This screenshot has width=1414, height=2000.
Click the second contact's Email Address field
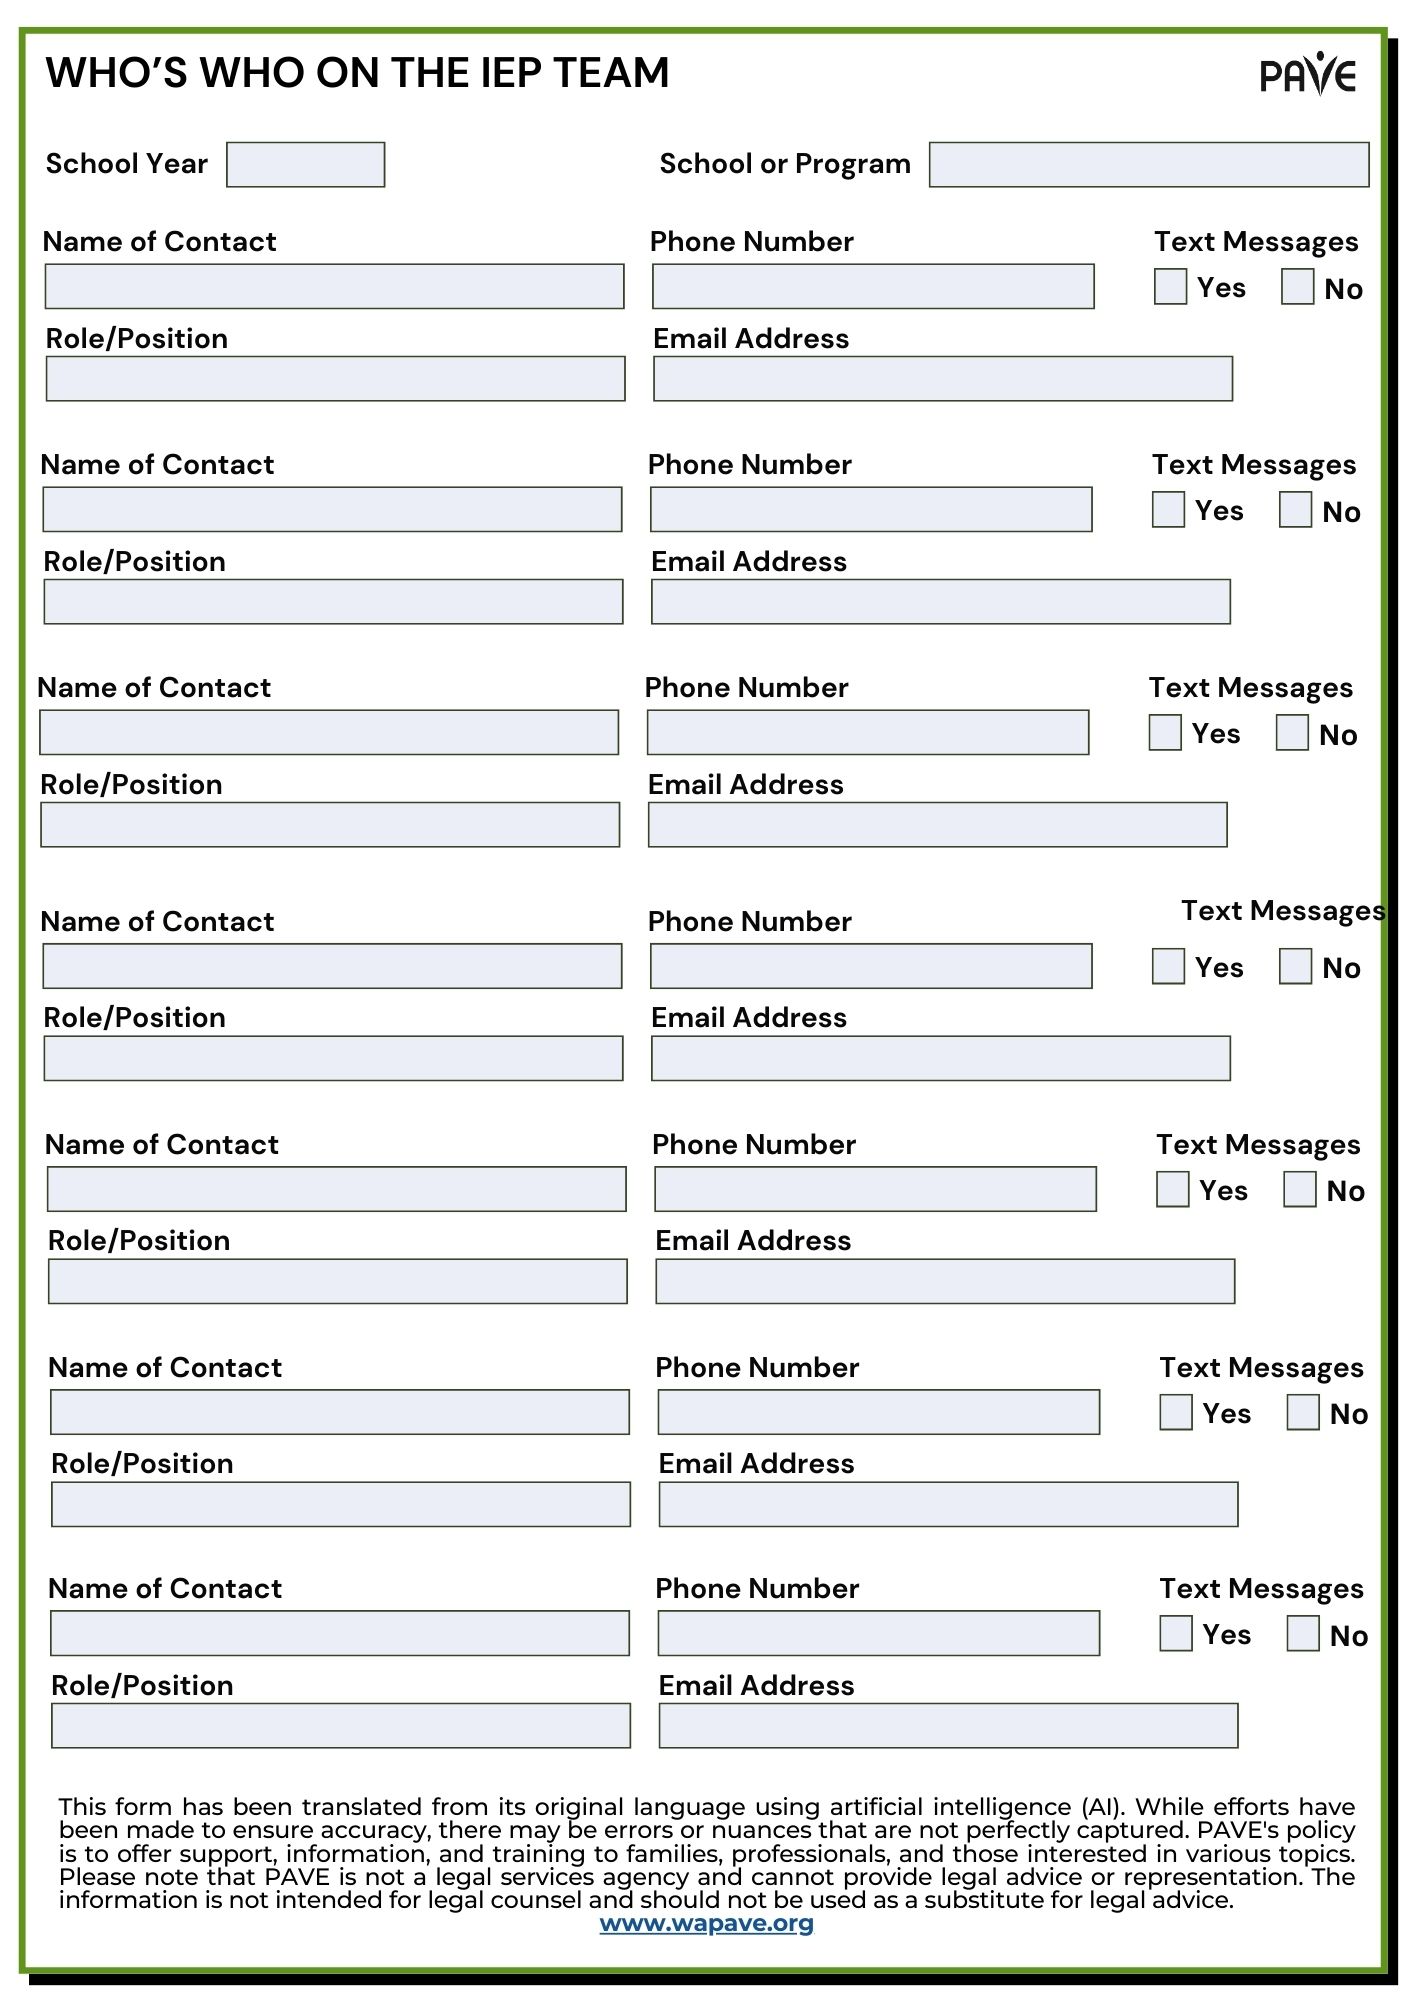point(940,603)
